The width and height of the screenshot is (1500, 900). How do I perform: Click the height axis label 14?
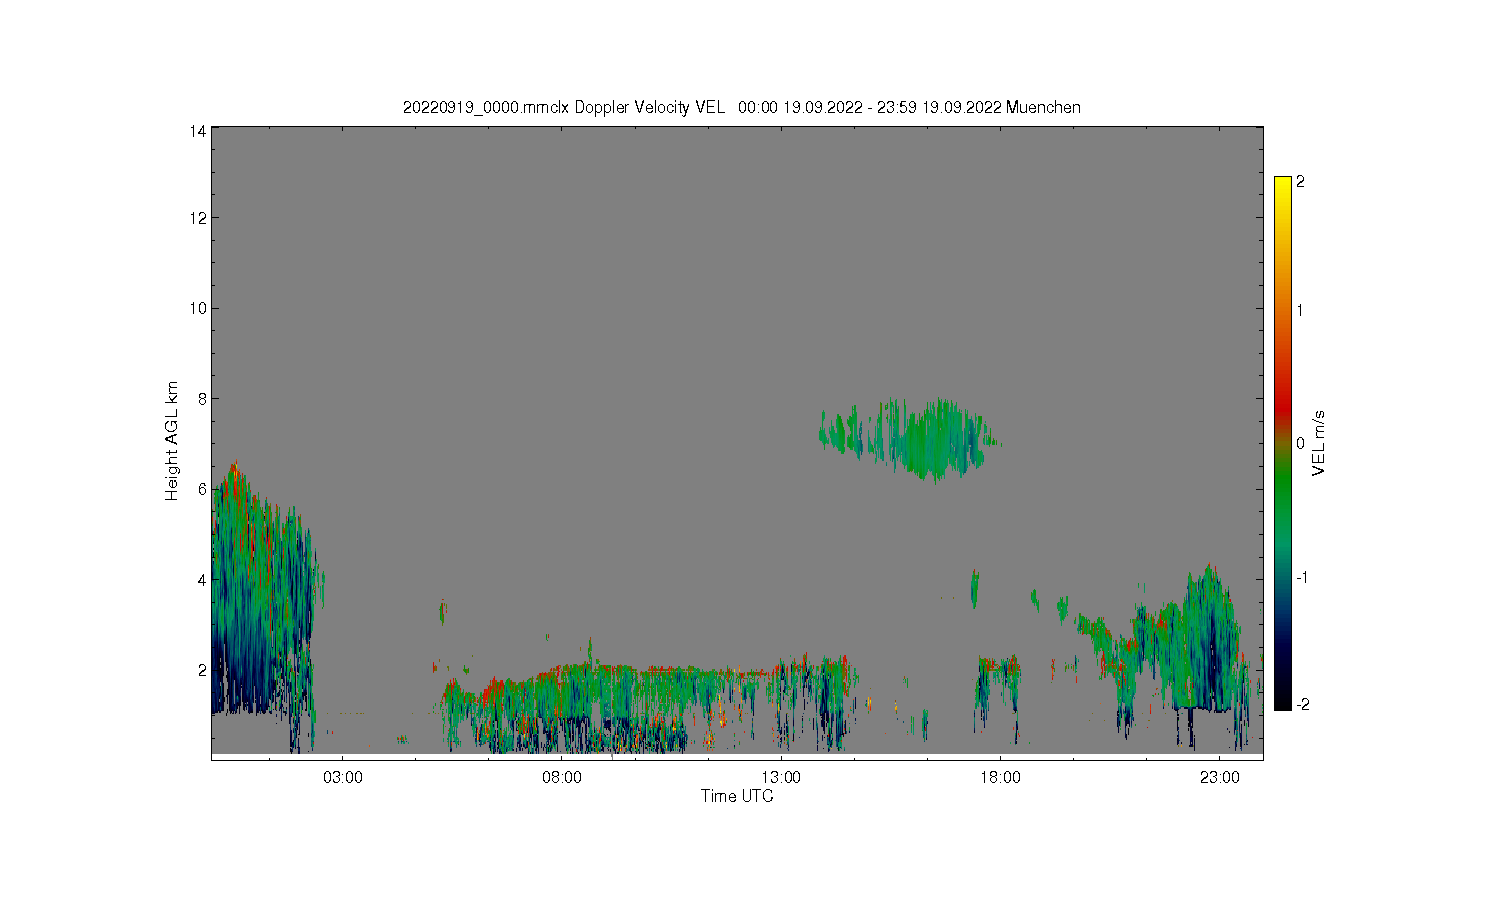pyautogui.click(x=198, y=131)
